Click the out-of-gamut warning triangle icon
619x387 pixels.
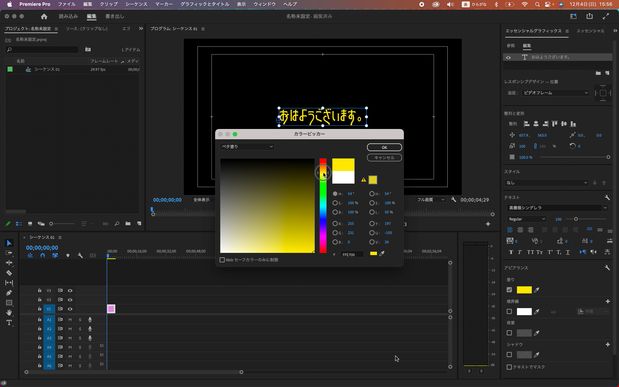tap(364, 180)
